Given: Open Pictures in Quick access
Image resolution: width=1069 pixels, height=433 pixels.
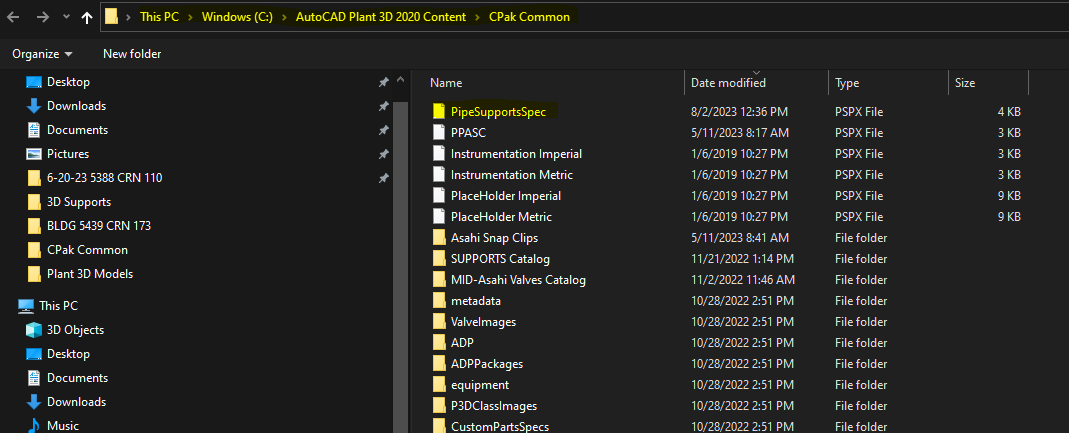Looking at the screenshot, I should (67, 153).
